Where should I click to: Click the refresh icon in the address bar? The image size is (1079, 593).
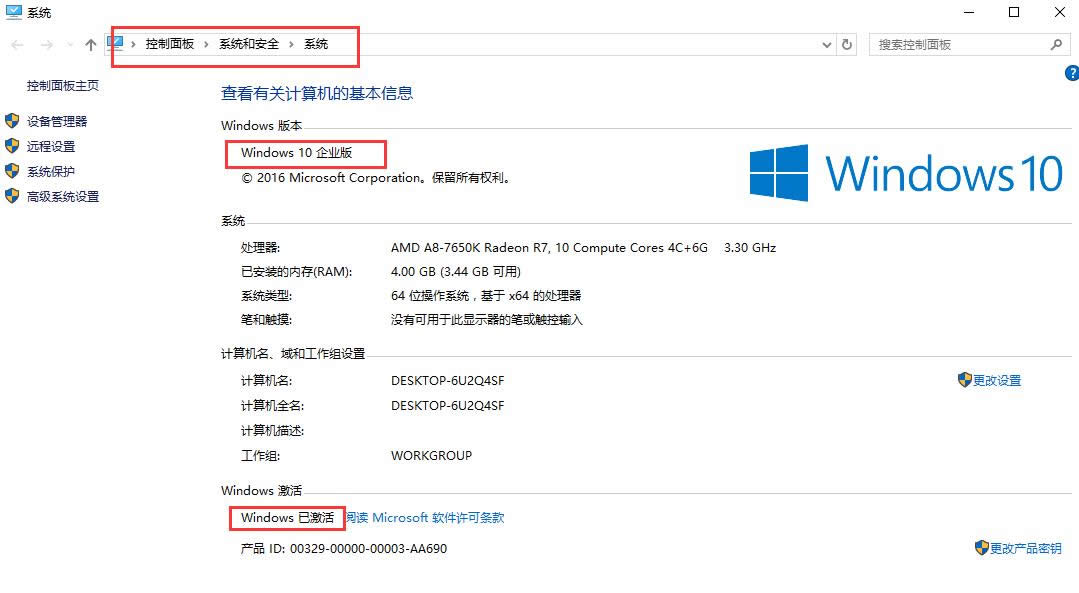click(847, 44)
